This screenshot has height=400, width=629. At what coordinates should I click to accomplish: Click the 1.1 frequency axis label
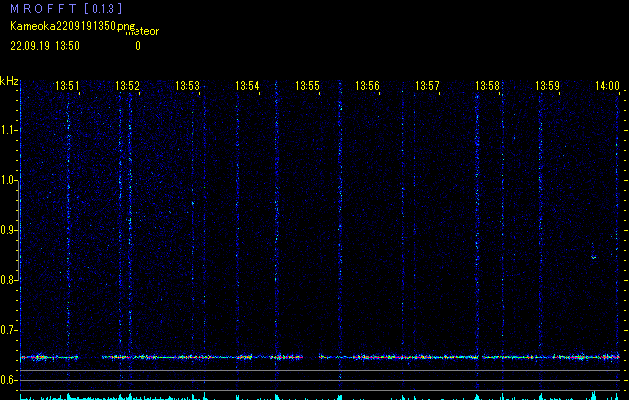(x=9, y=130)
